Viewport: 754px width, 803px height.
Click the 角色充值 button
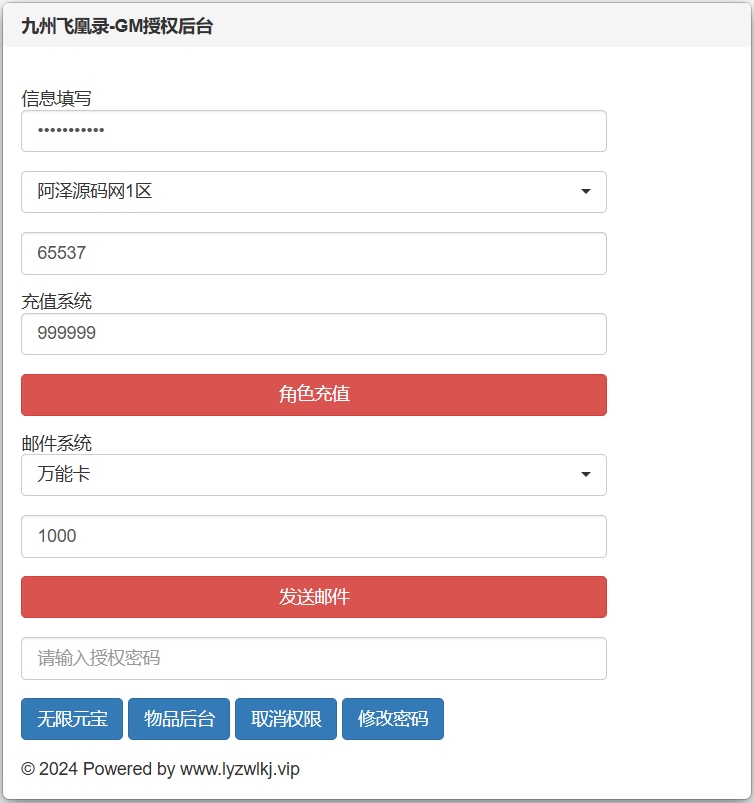(x=313, y=395)
